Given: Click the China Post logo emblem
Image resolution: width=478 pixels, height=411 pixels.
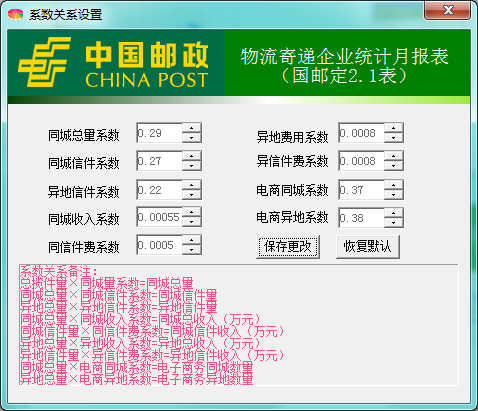Looking at the screenshot, I should pos(44,62).
